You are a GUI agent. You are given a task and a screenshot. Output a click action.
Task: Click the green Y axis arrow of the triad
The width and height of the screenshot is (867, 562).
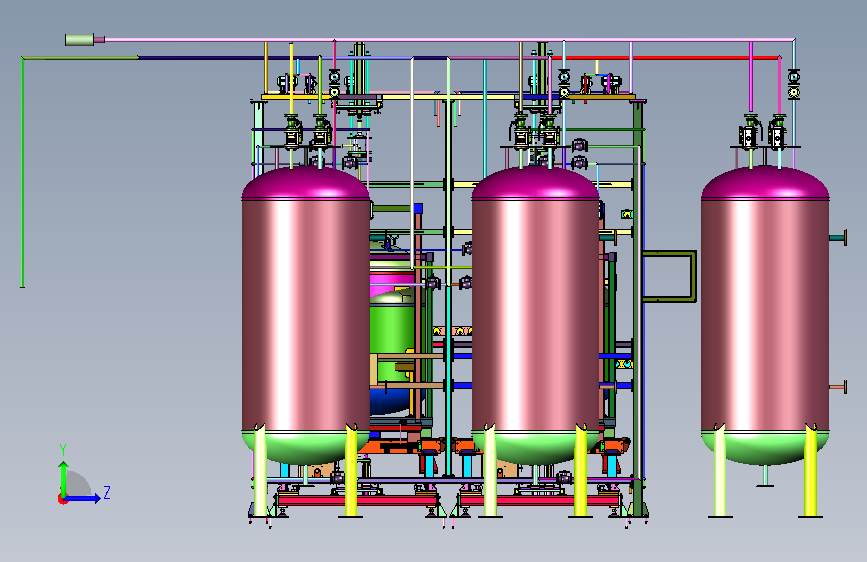click(64, 478)
